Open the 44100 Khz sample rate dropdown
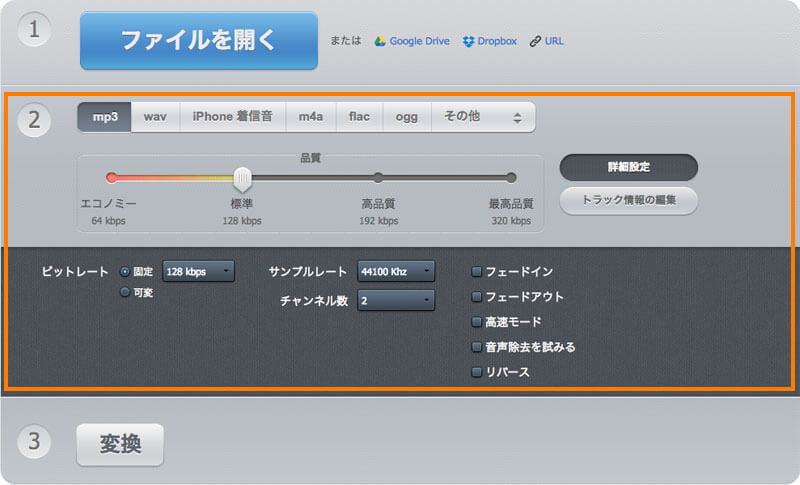The image size is (800, 485). (396, 271)
